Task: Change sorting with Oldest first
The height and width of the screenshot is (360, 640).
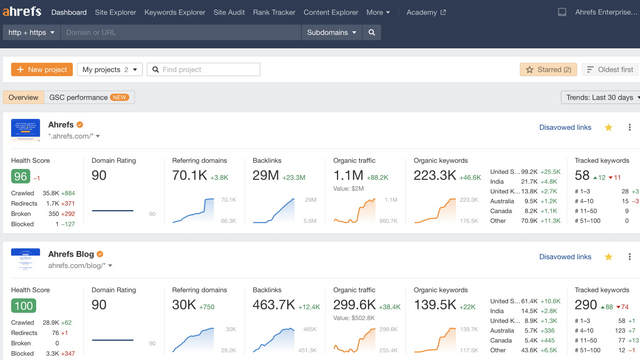Action: pyautogui.click(x=610, y=69)
